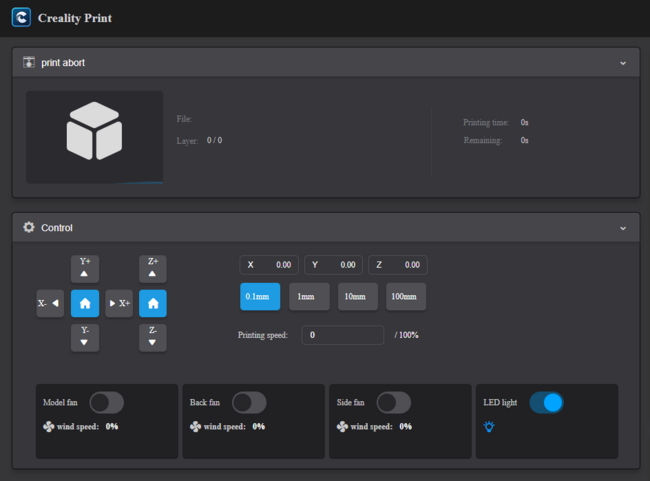This screenshot has height=481, width=650.
Task: Home the Z axis
Action: [x=153, y=303]
